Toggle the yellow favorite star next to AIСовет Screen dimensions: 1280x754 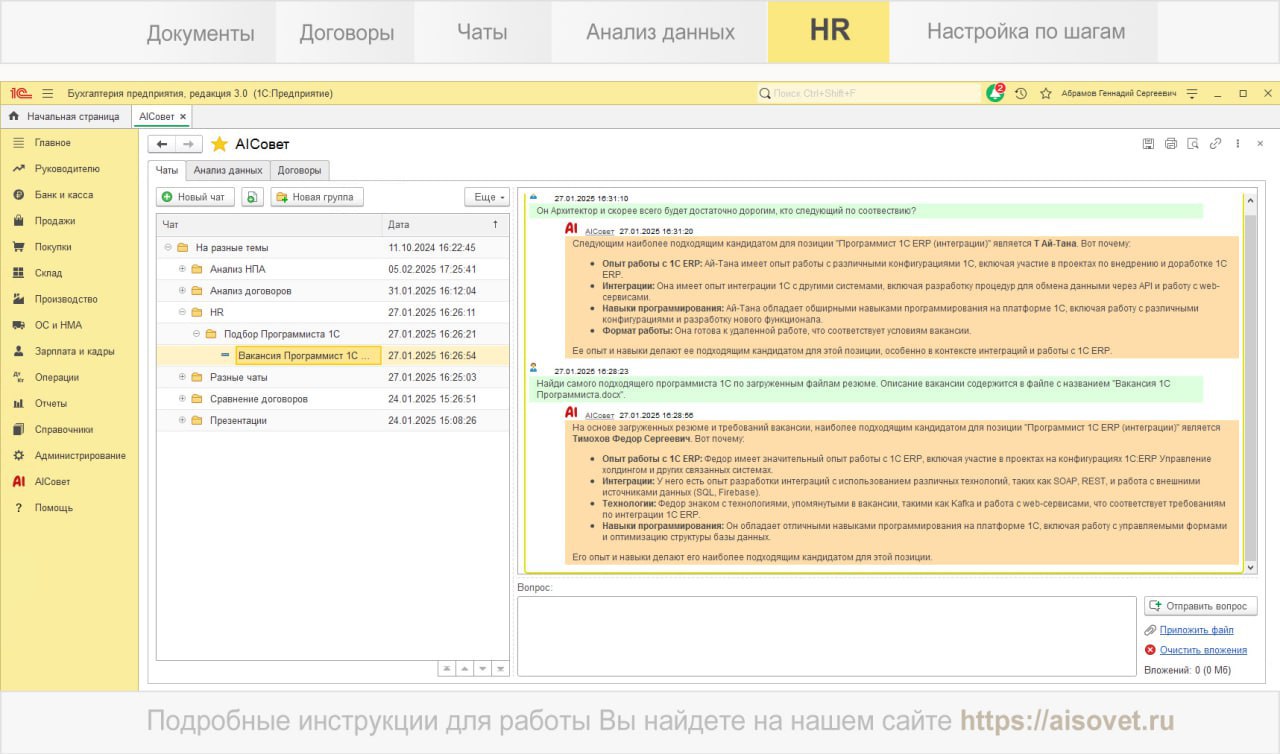(220, 144)
